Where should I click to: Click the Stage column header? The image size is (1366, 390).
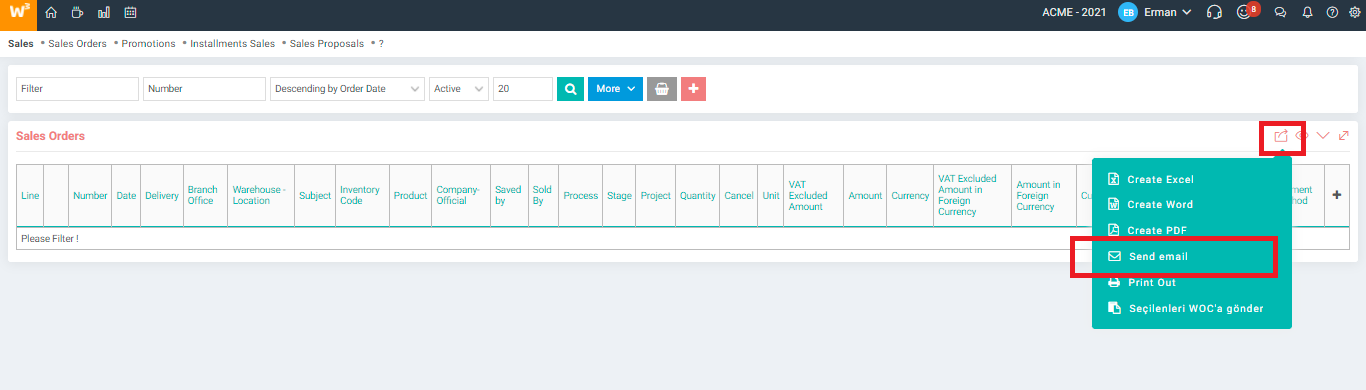coord(620,196)
